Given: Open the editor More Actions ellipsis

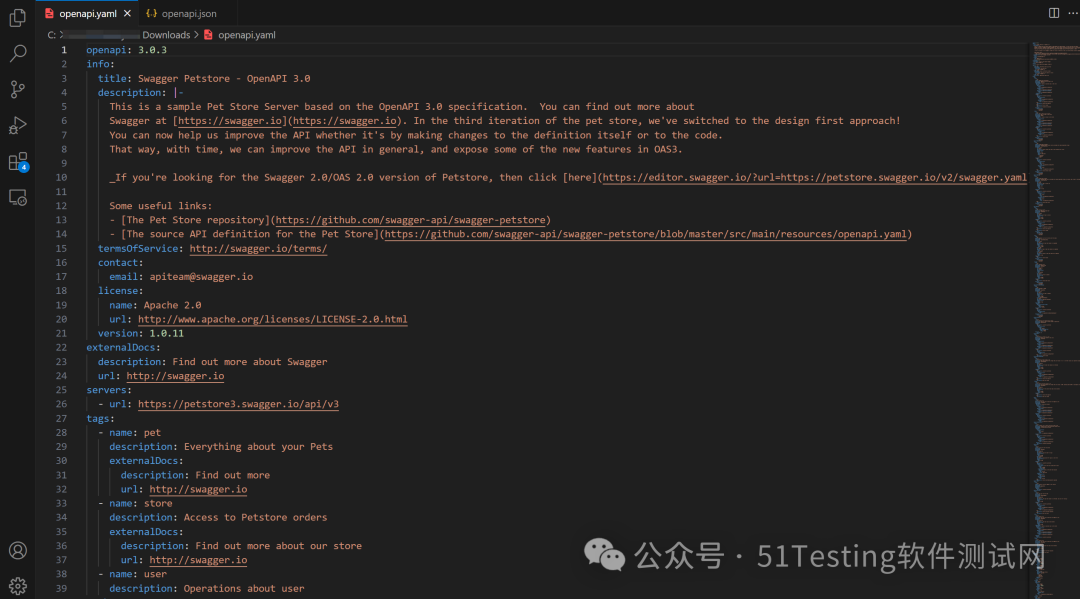Looking at the screenshot, I should coord(1073,13).
